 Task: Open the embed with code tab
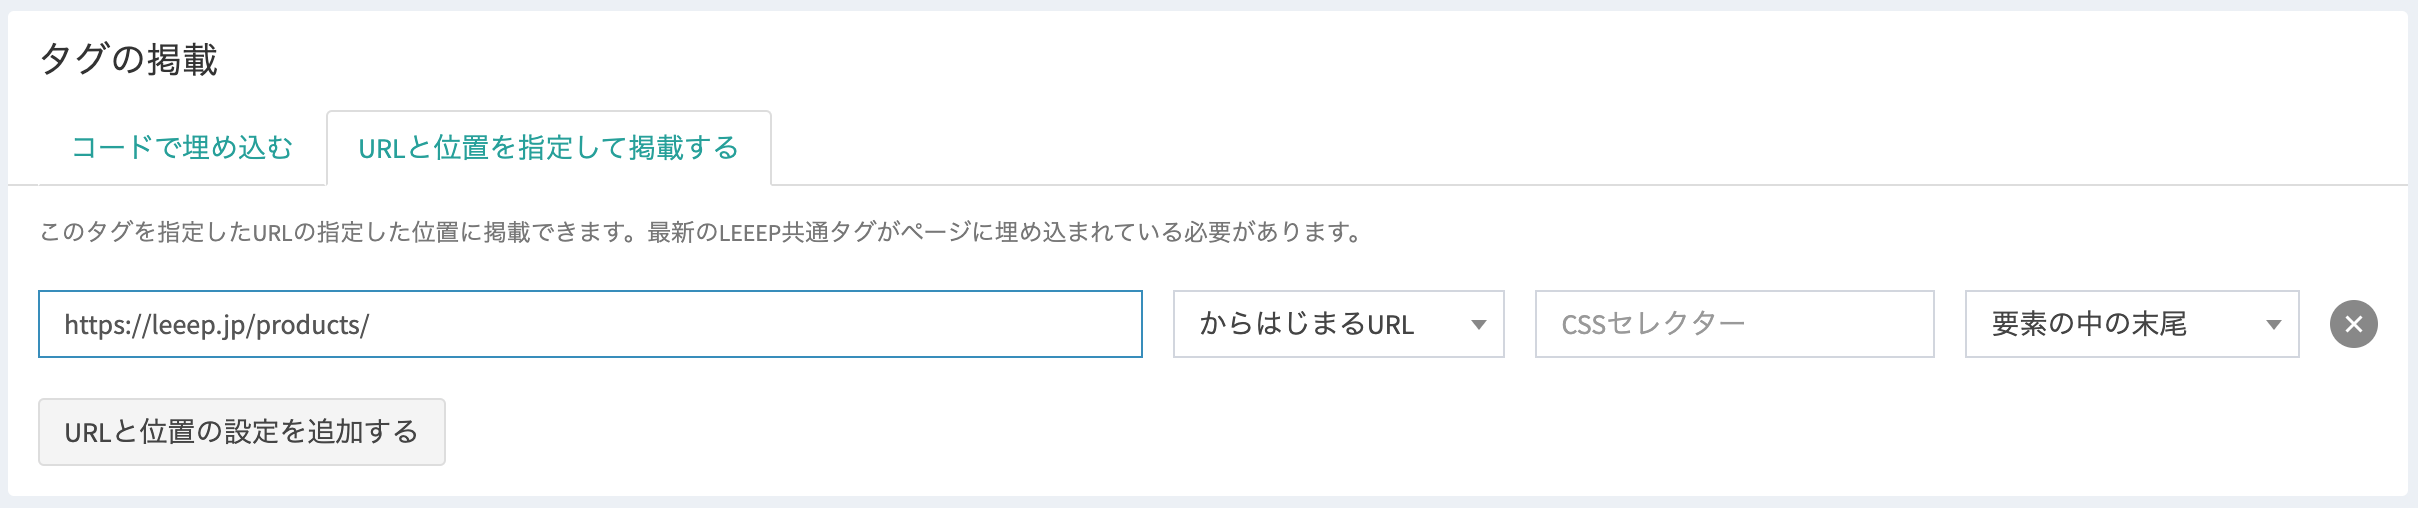pos(182,148)
